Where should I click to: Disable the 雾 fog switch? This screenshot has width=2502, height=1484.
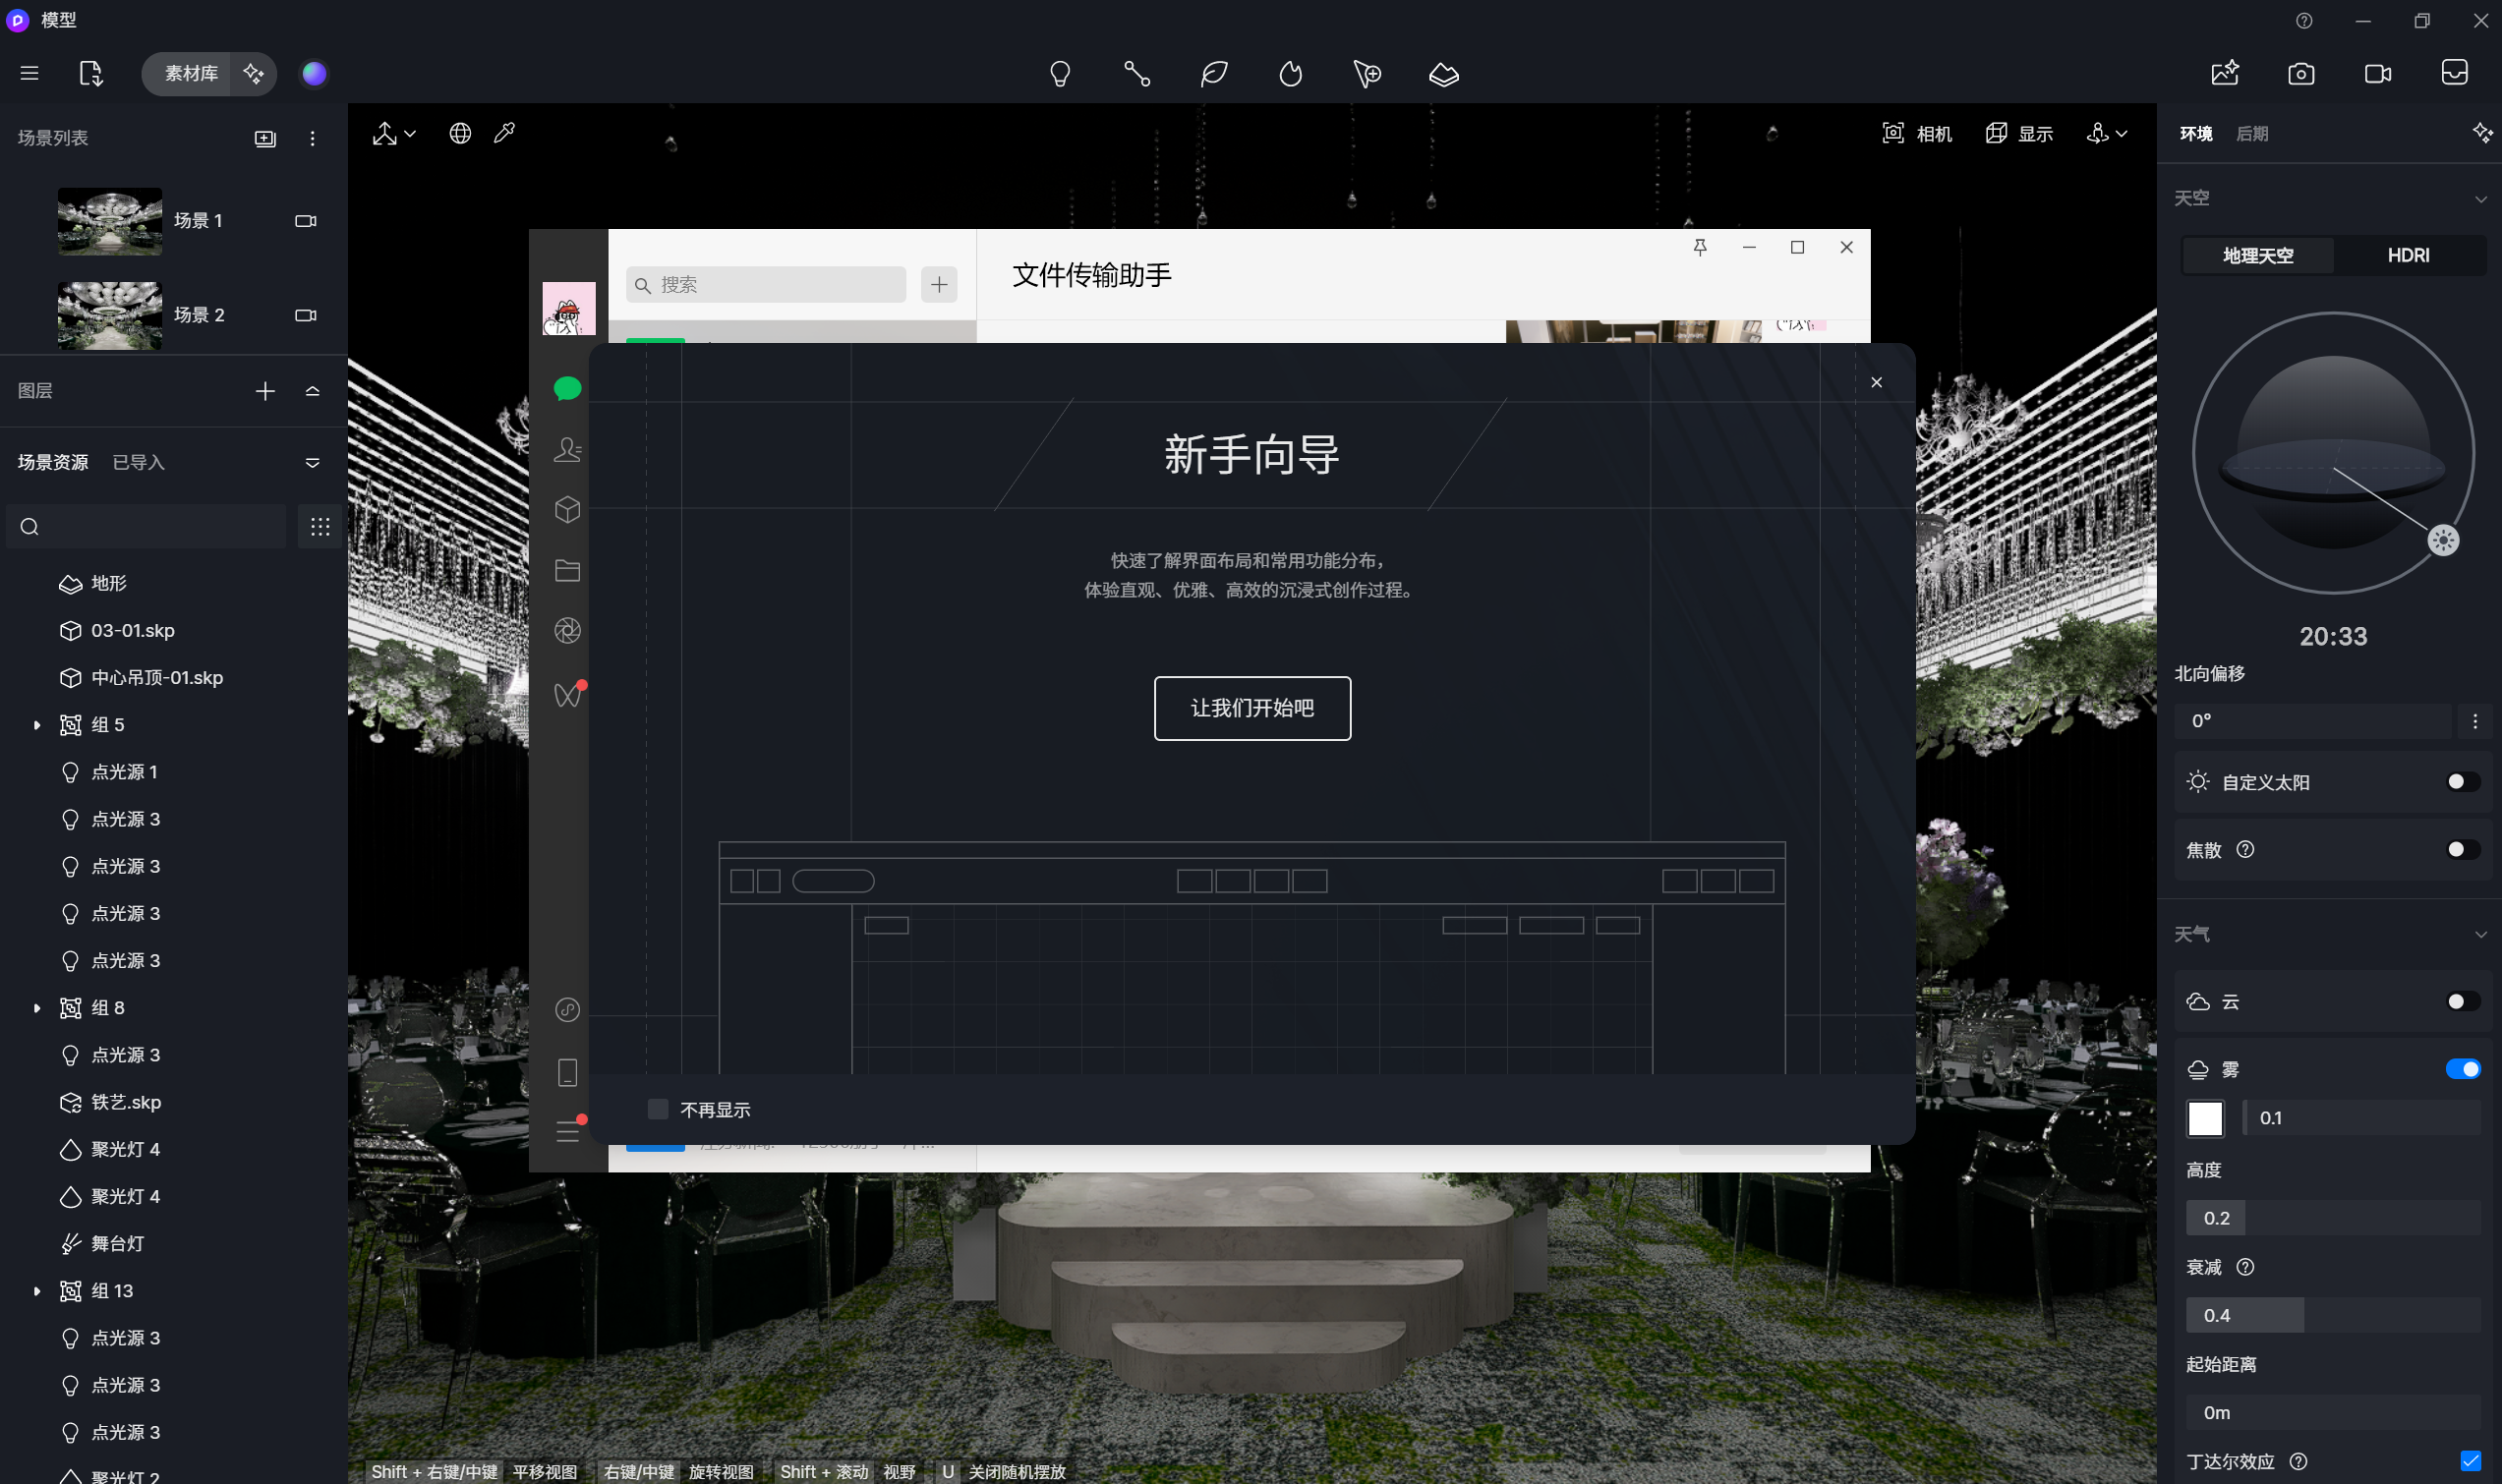pos(2463,1070)
